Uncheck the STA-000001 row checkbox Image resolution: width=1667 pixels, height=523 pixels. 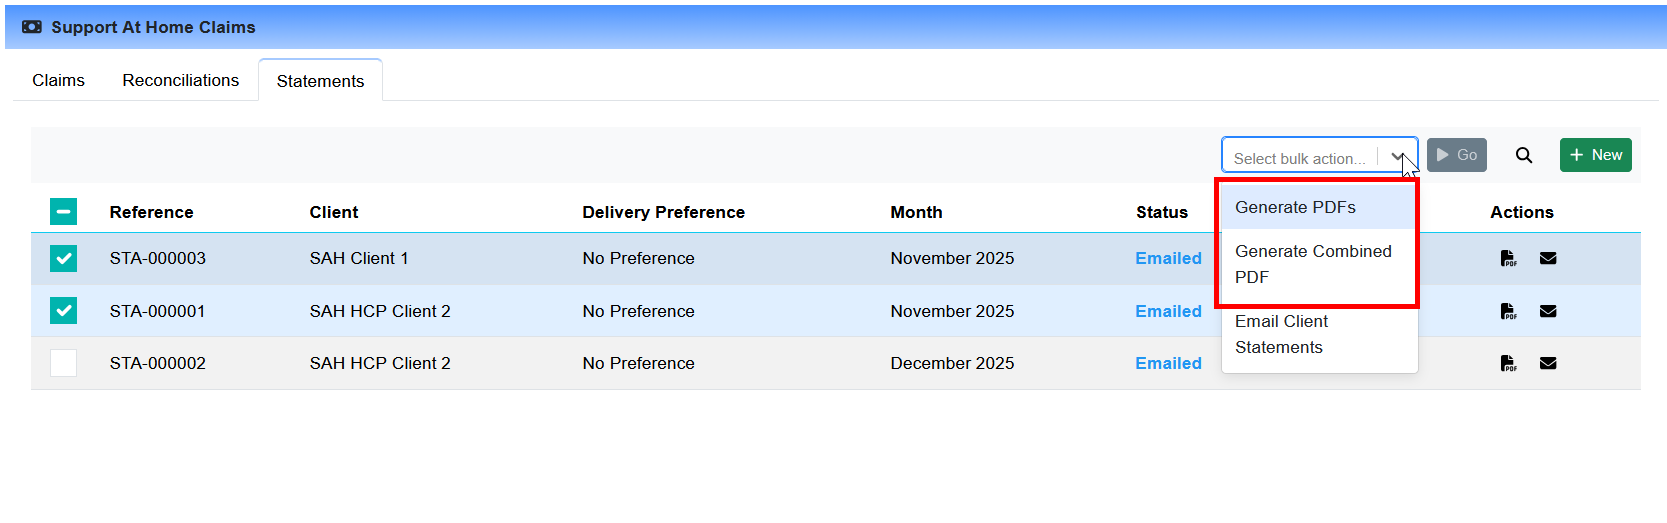[x=63, y=311]
